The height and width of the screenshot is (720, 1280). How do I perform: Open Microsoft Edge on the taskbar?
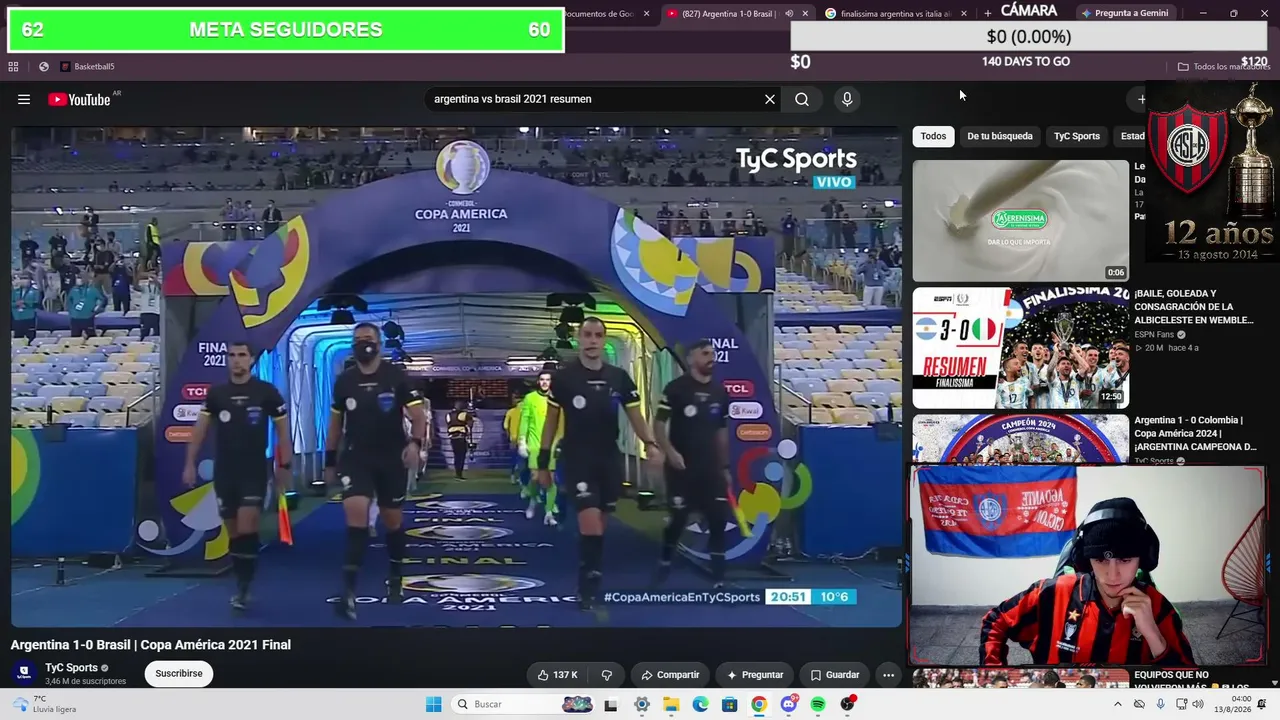pos(700,705)
